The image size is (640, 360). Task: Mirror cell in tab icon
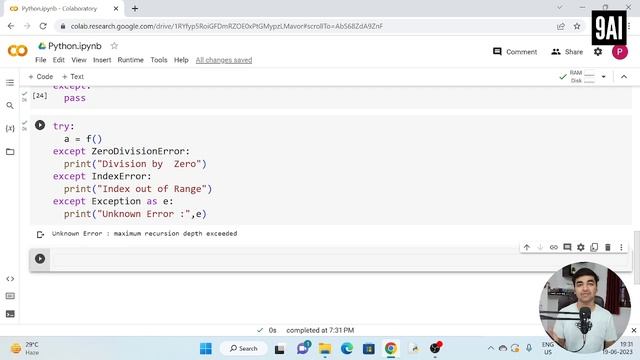pos(594,247)
